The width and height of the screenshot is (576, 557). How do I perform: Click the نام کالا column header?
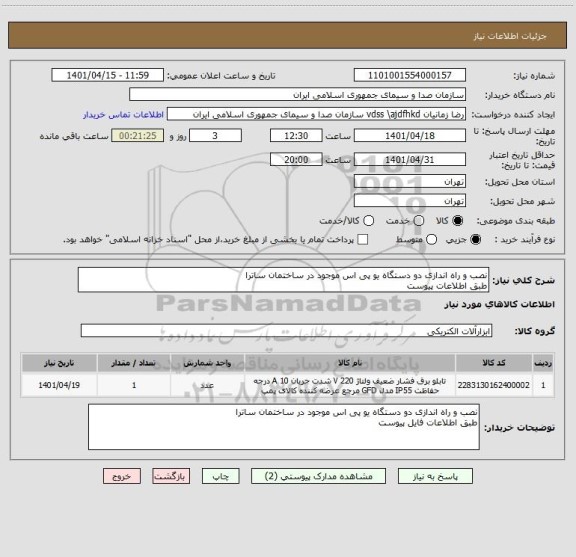[x=350, y=363]
